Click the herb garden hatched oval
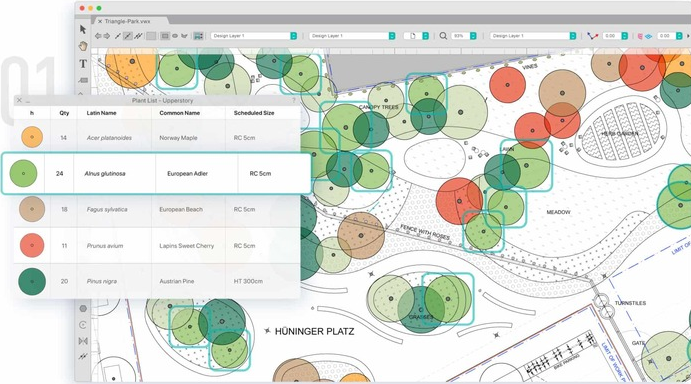691x384 pixels. (620, 133)
